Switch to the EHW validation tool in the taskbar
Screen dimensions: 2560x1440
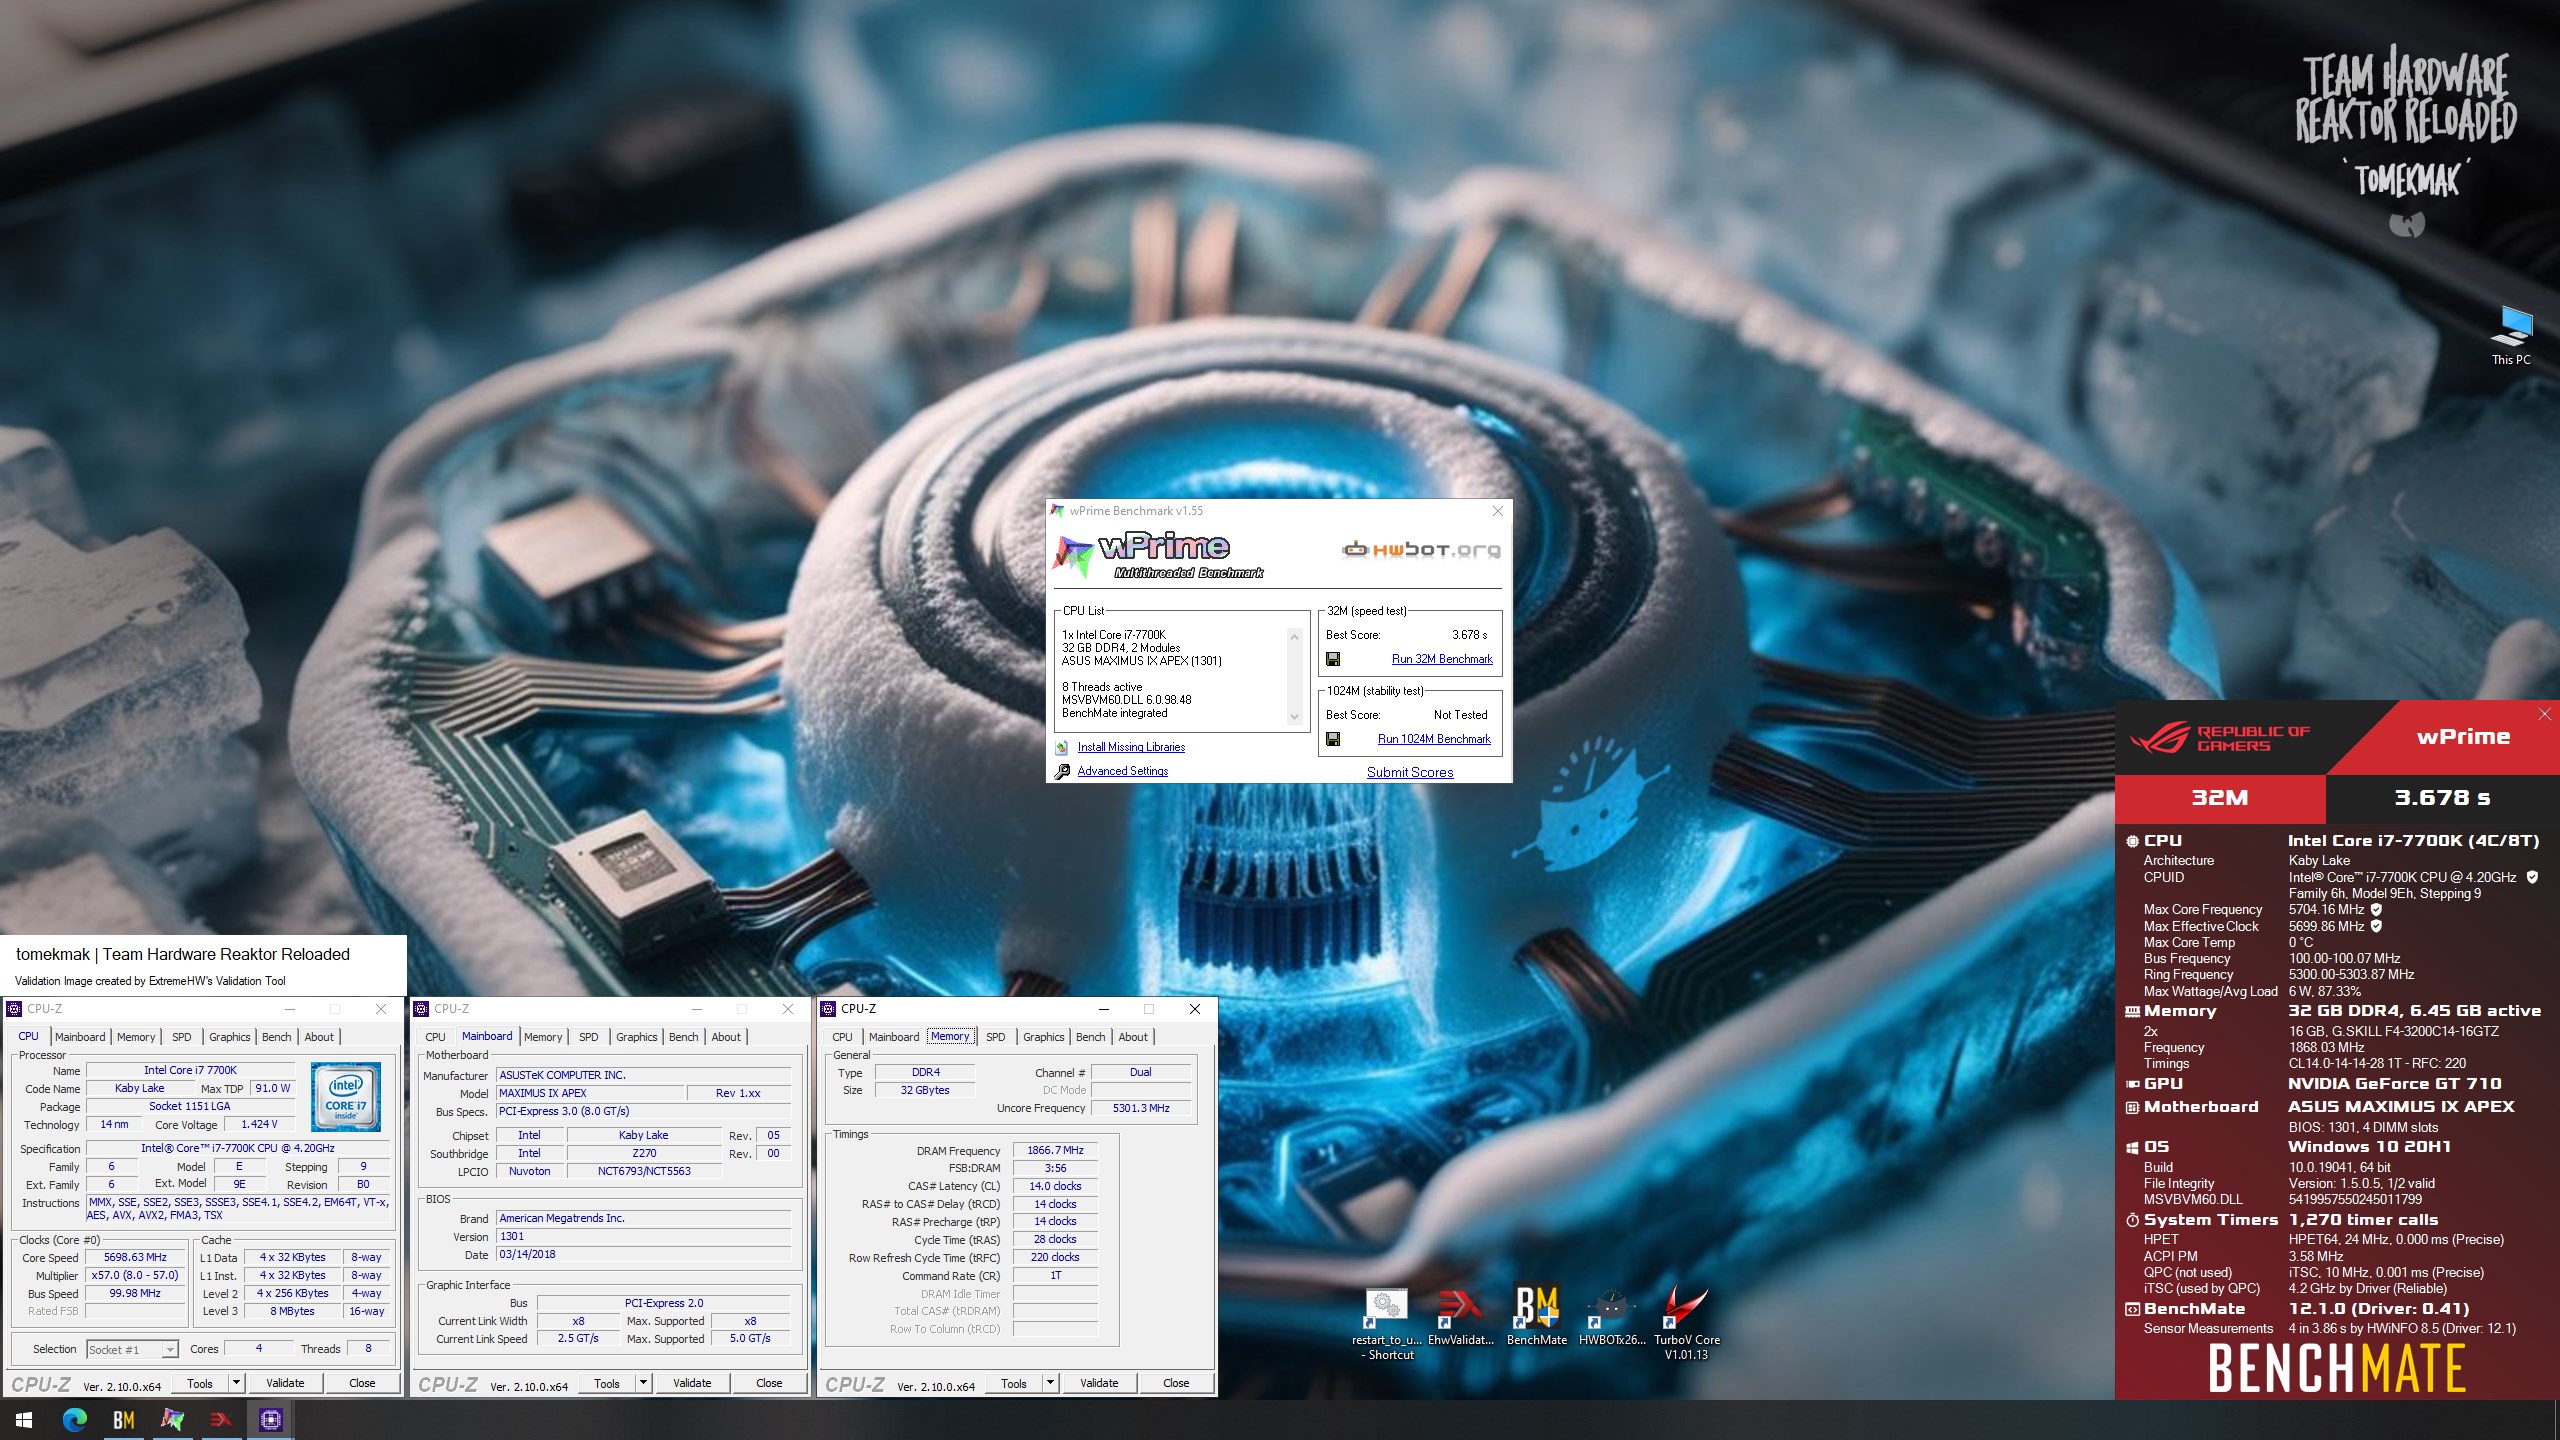[x=221, y=1419]
